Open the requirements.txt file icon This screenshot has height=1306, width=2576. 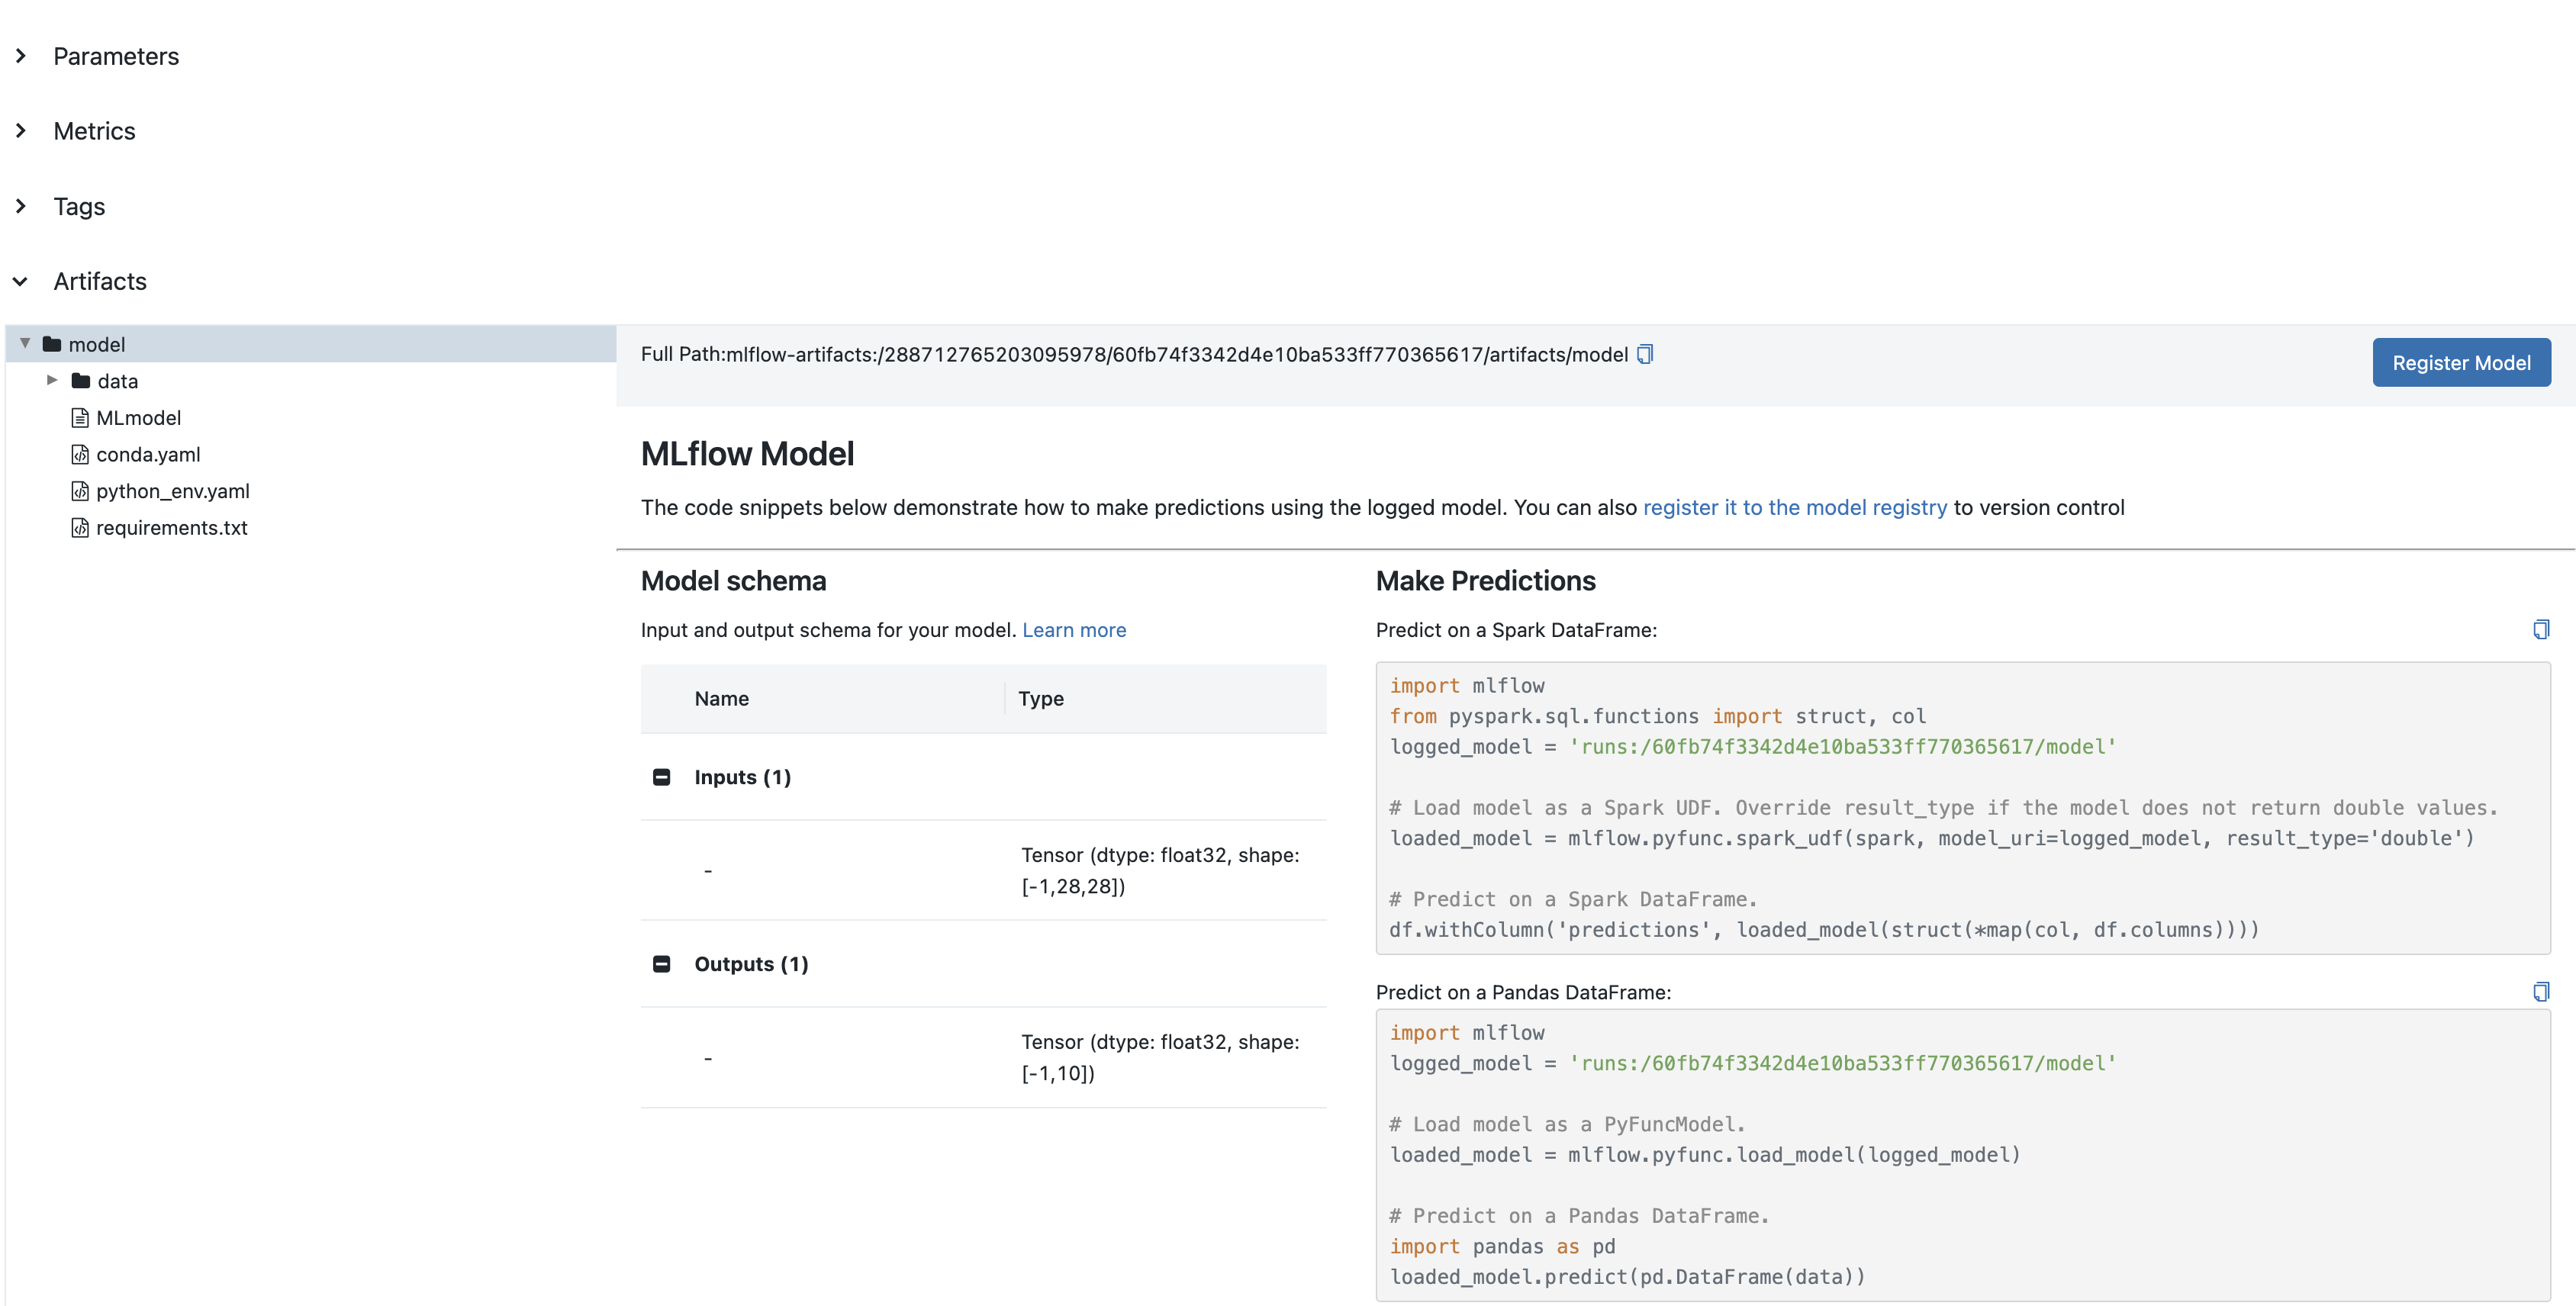pos(80,528)
